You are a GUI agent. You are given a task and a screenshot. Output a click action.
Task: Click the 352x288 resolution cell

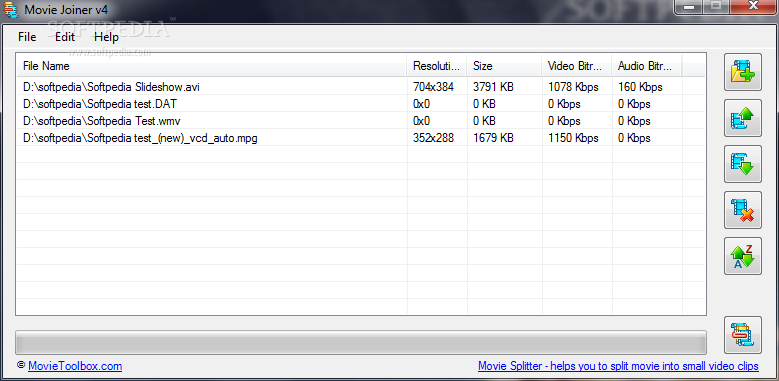pyautogui.click(x=433, y=138)
